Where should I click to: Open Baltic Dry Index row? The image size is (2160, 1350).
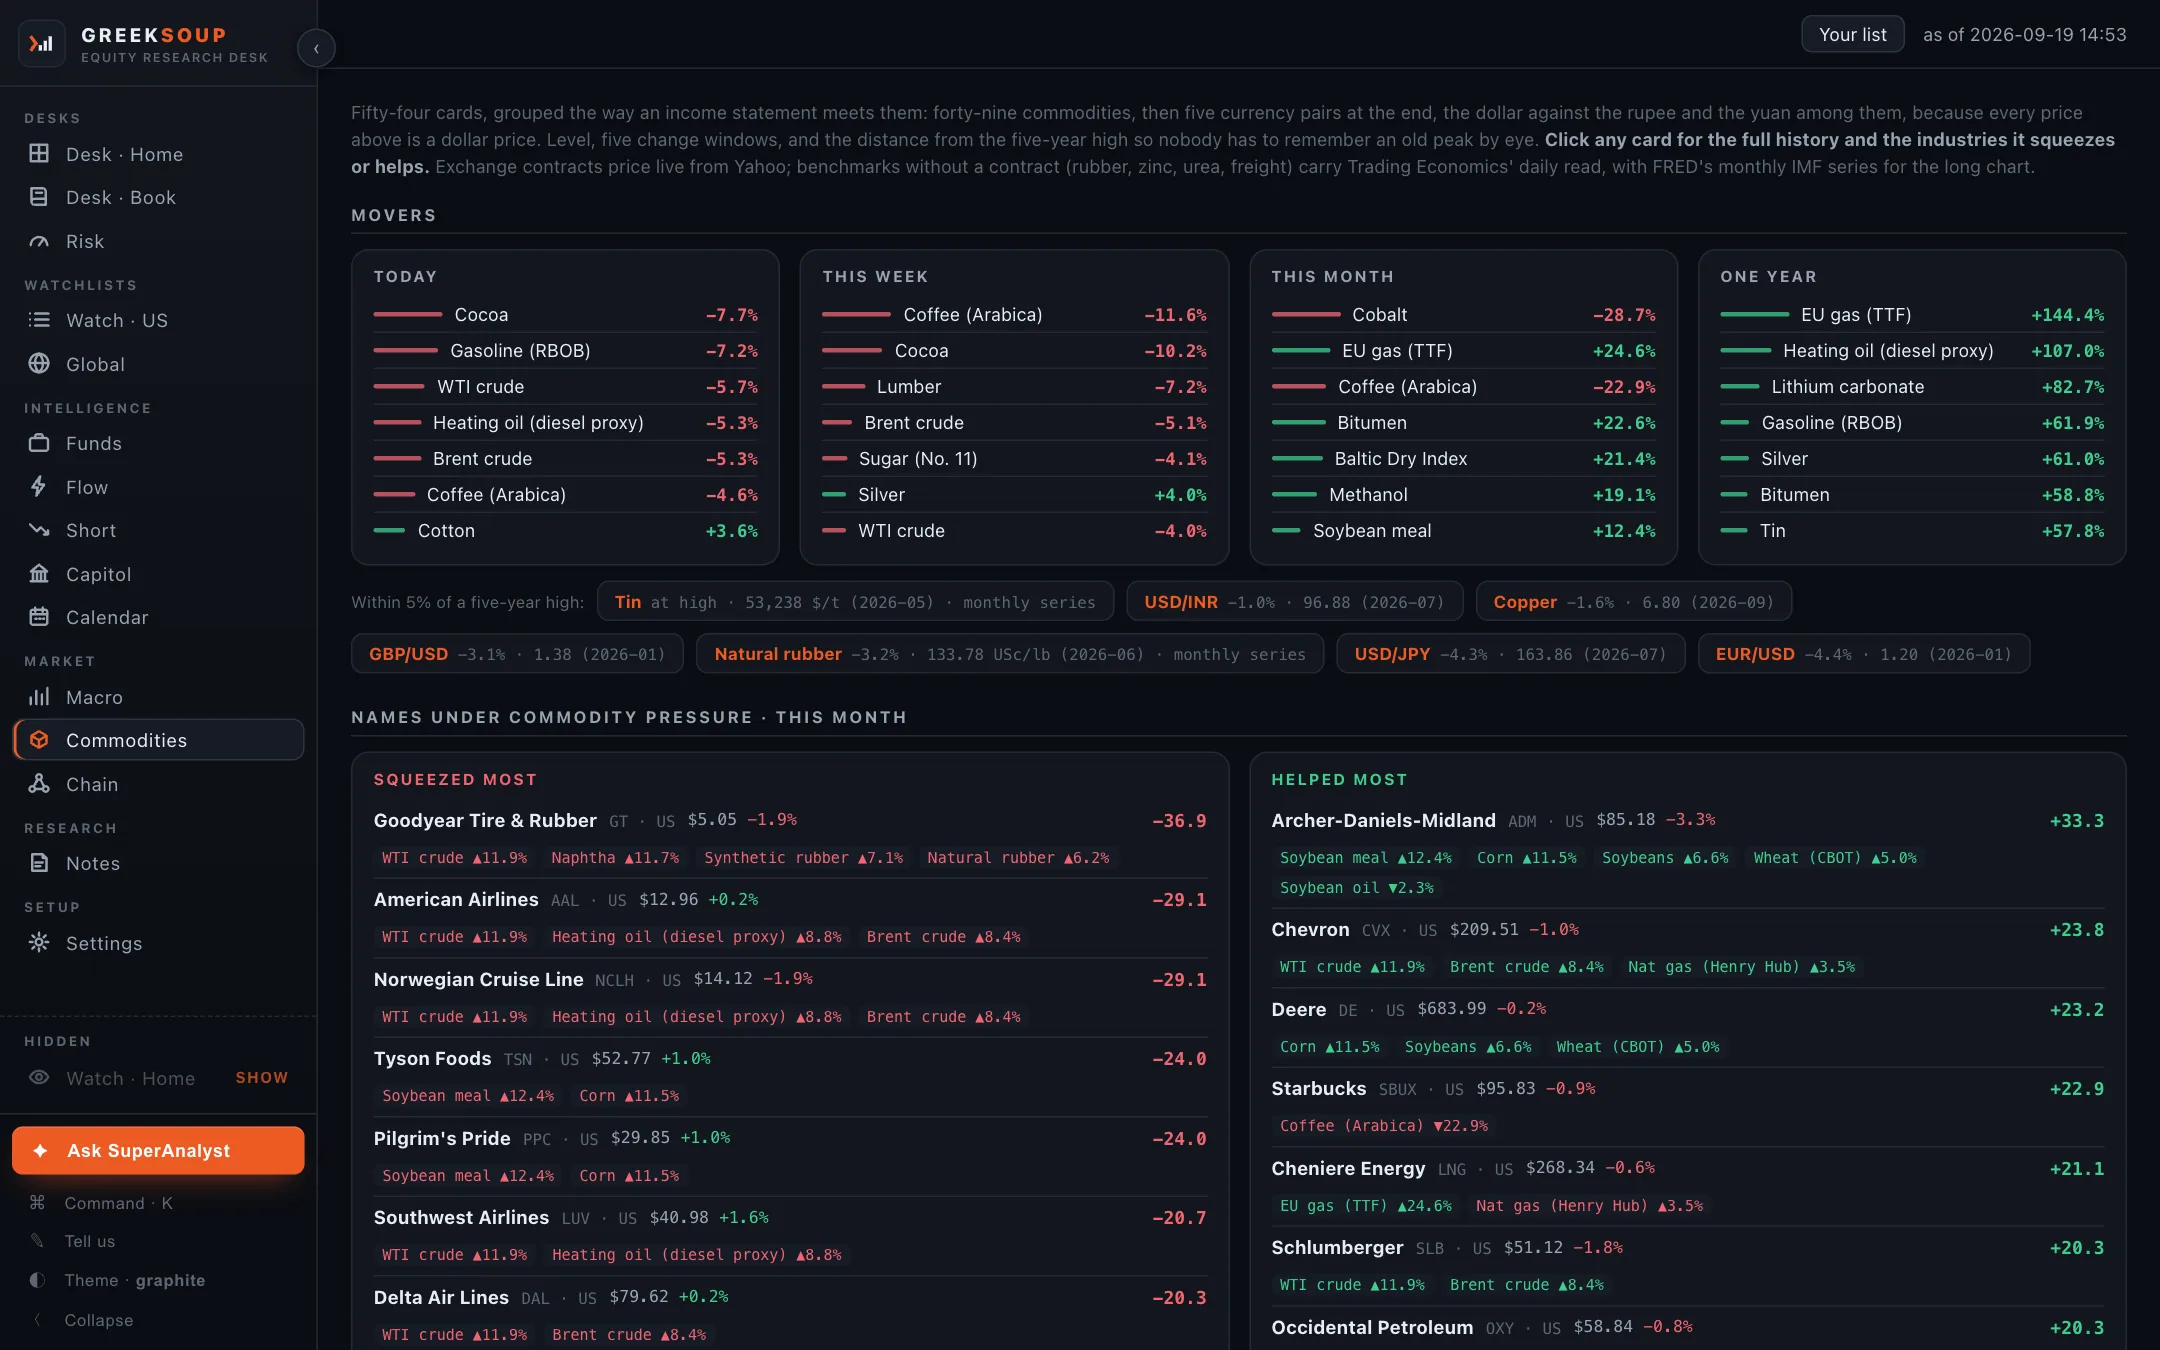pos(1463,459)
